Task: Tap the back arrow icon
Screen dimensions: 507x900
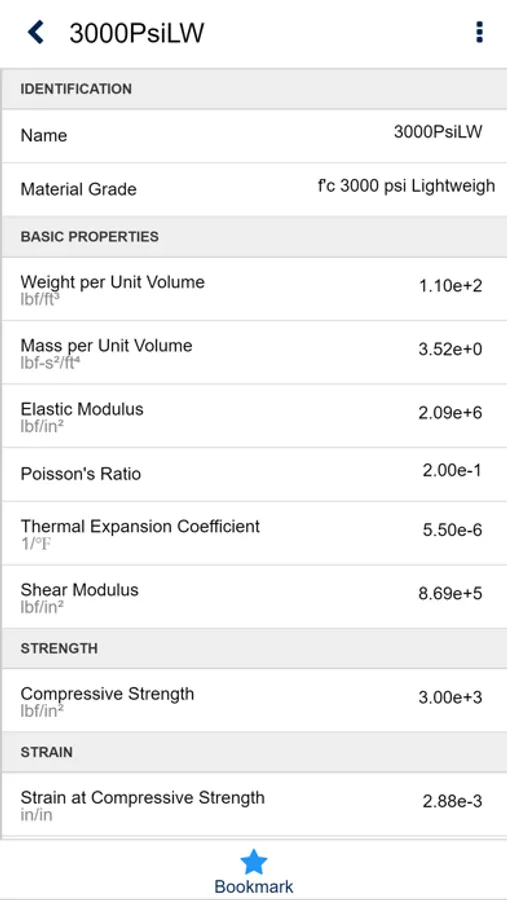Action: click(x=36, y=33)
